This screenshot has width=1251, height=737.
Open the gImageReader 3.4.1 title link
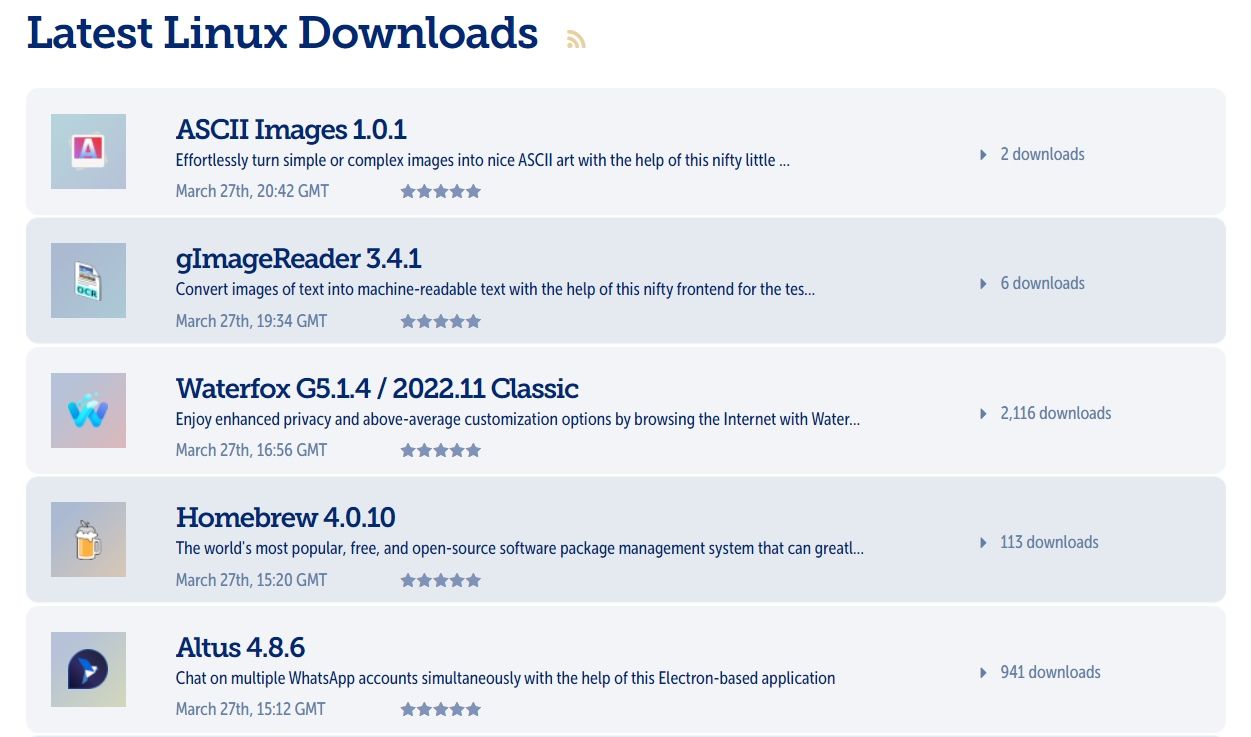(x=298, y=259)
